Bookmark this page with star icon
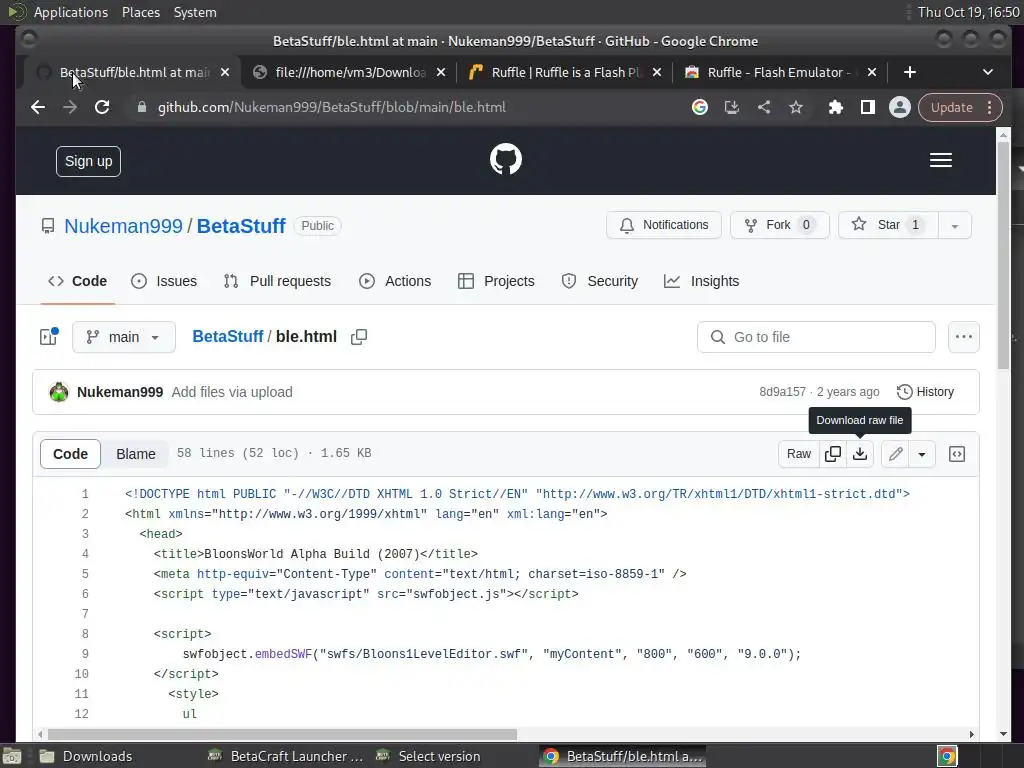The image size is (1024, 768). pyautogui.click(x=795, y=107)
